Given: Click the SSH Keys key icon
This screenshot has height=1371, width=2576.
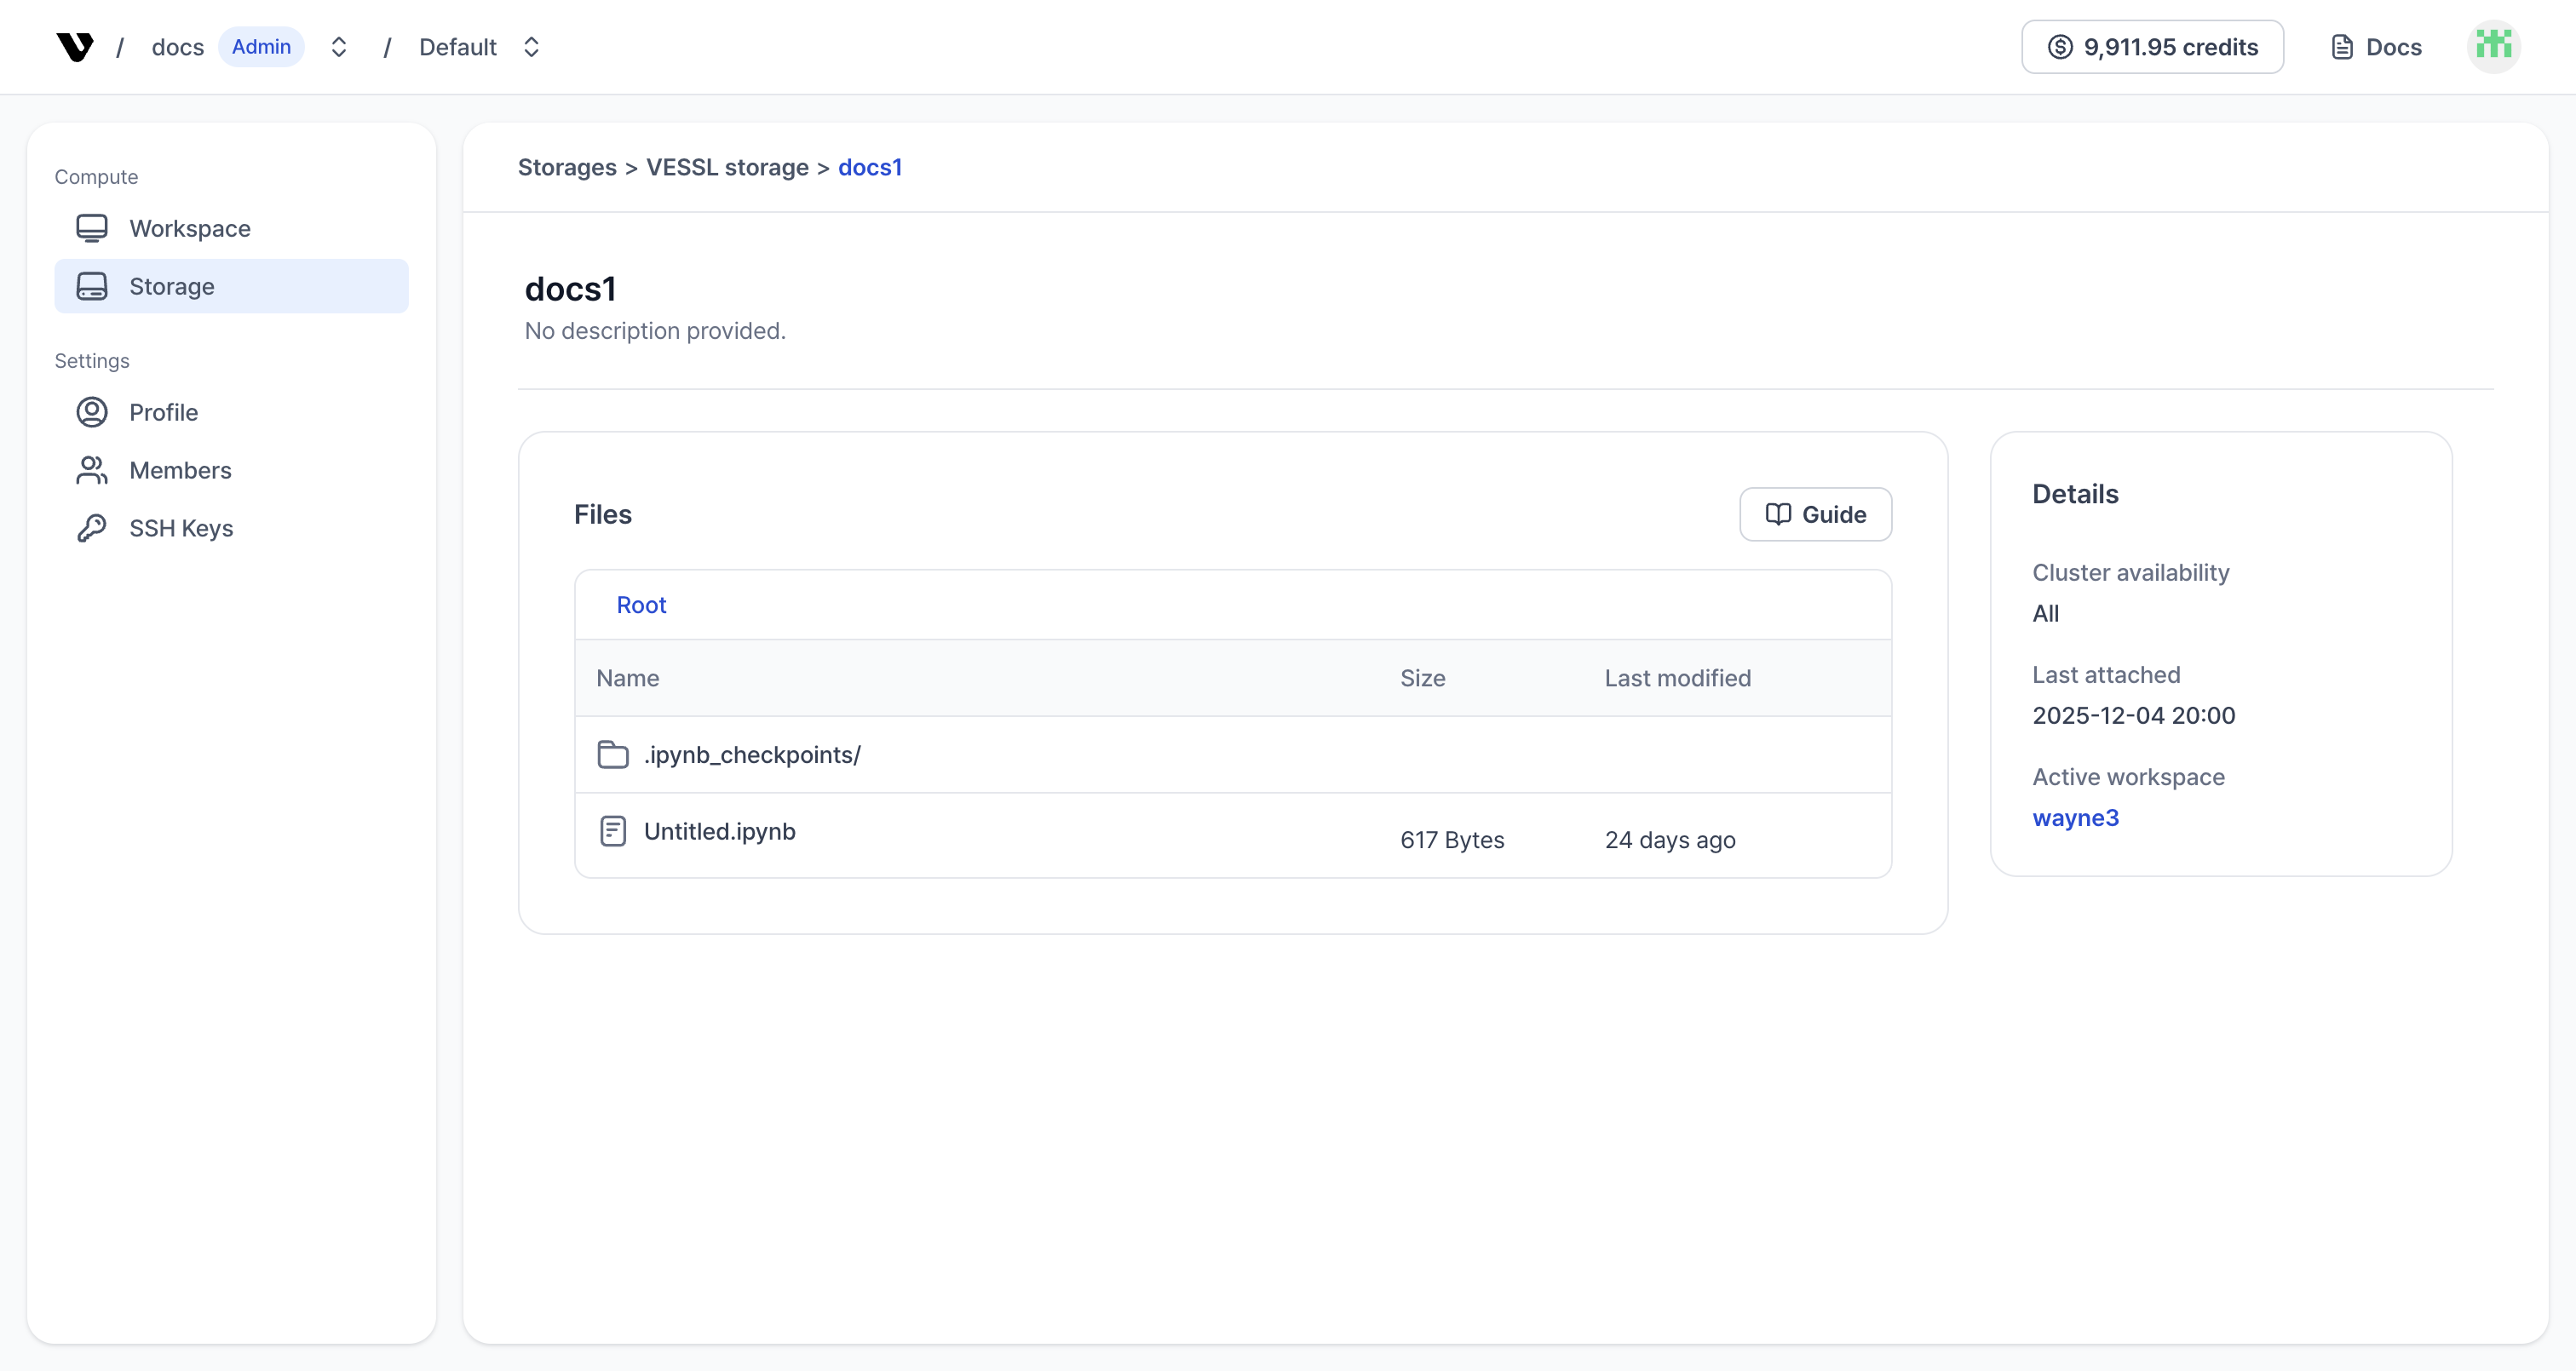Looking at the screenshot, I should pos(92,528).
